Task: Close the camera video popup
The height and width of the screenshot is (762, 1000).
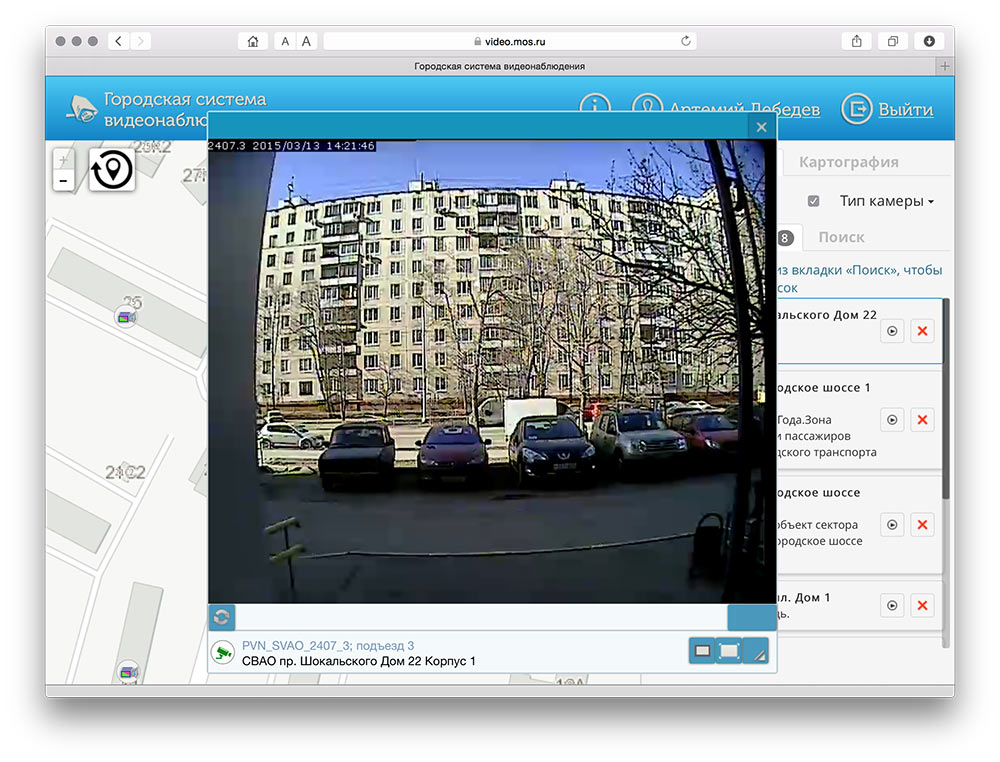Action: [761, 127]
